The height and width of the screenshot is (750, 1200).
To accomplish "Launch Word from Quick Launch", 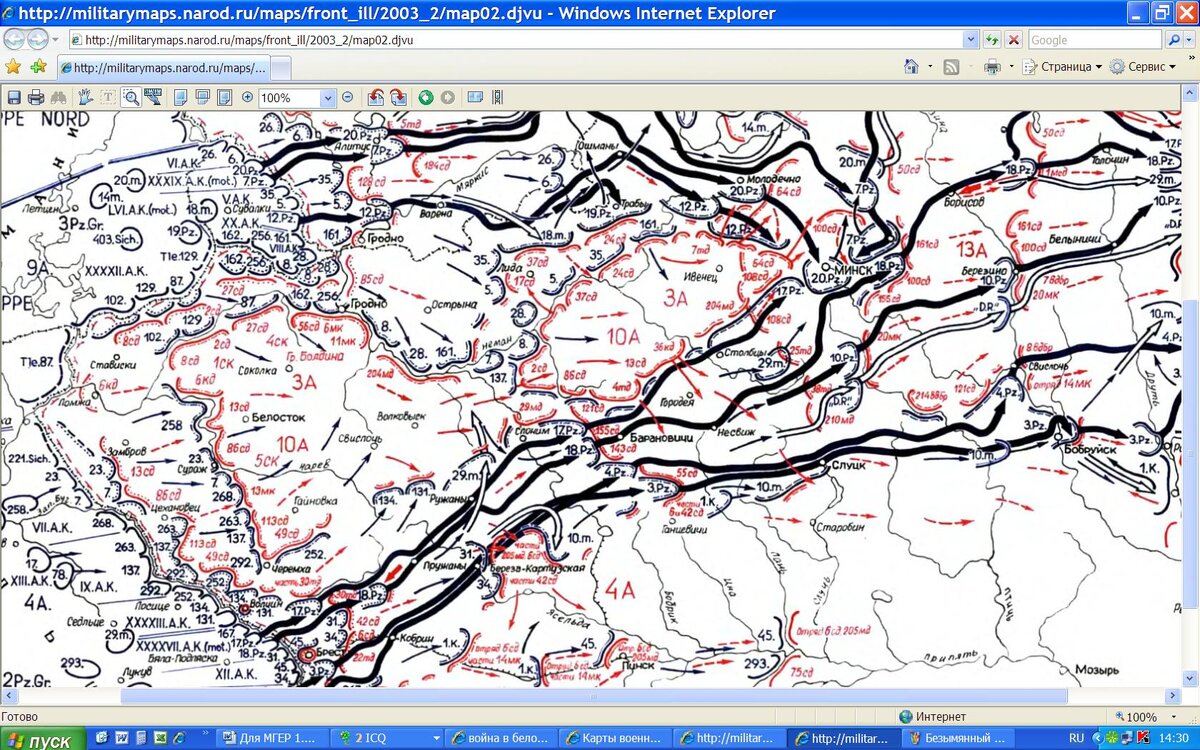I will coord(122,739).
